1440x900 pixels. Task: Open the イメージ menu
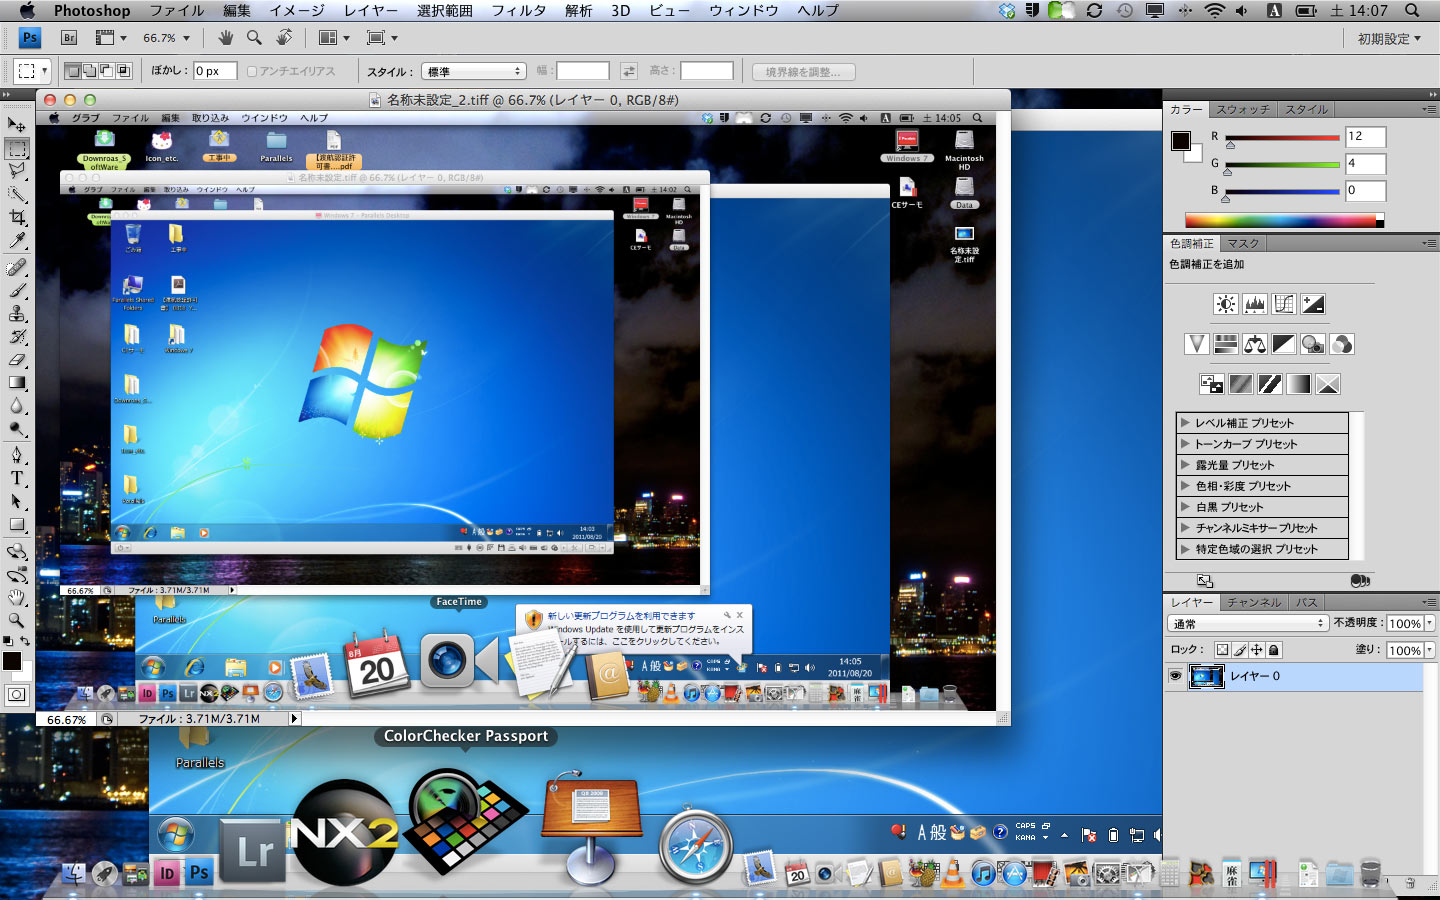click(296, 10)
